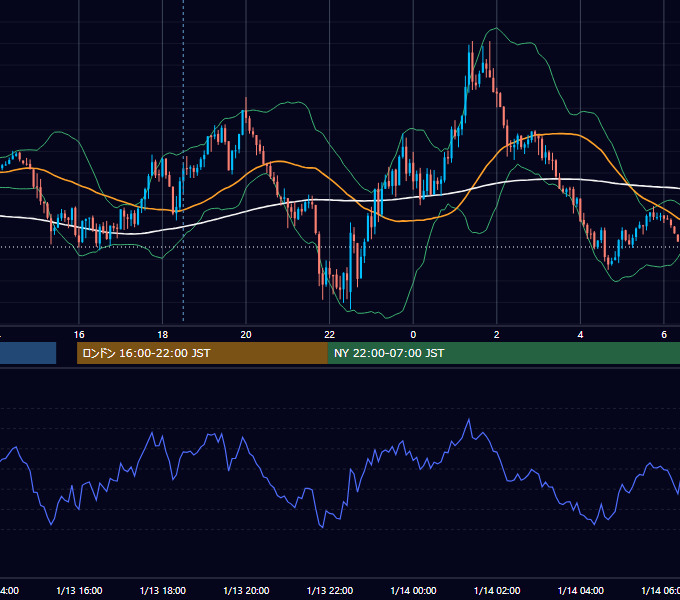
Task: Click the 1/14 00:00 date label
Action: [x=413, y=590]
